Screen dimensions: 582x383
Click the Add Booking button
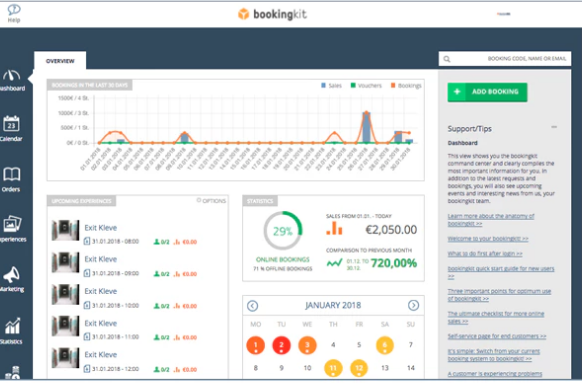(487, 92)
